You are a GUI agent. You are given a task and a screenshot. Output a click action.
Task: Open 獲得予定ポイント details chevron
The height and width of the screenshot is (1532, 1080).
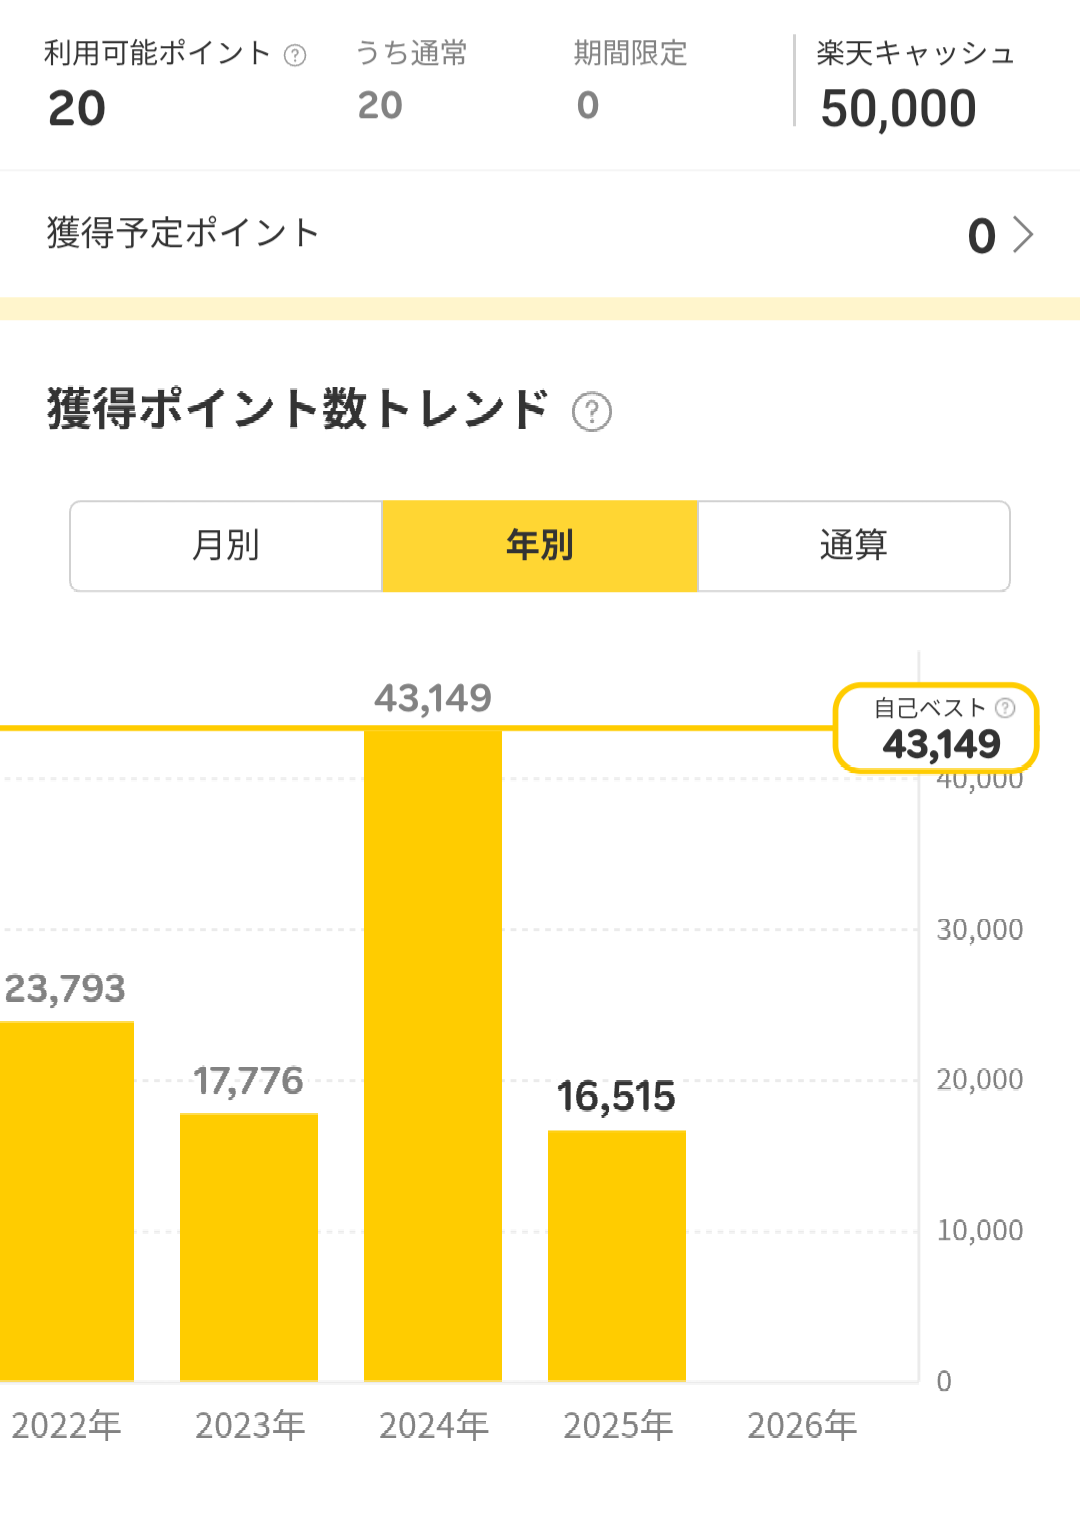pyautogui.click(x=1023, y=235)
